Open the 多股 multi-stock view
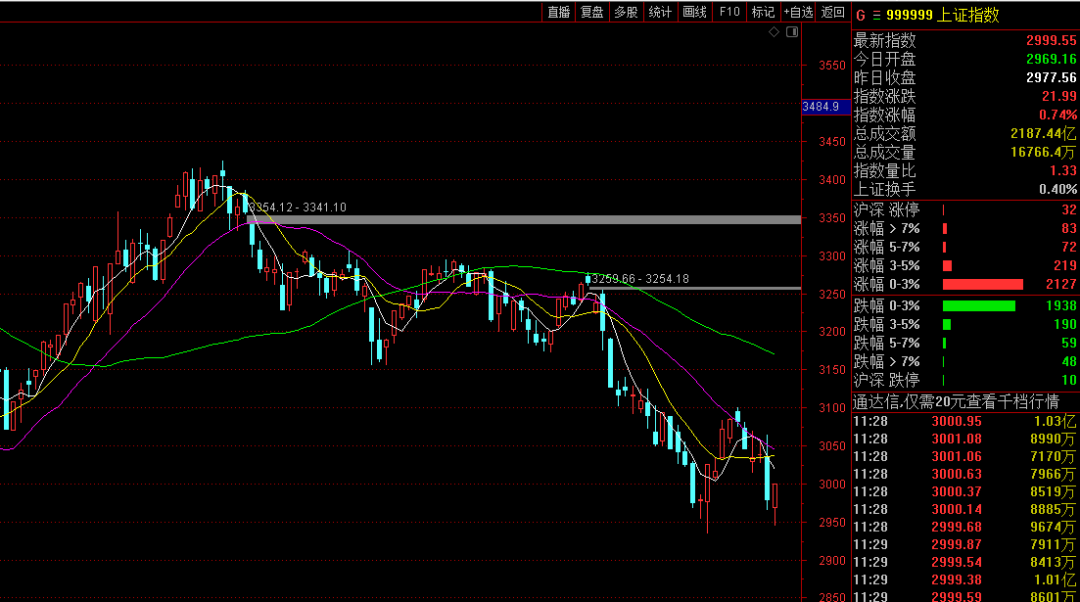This screenshot has width=1080, height=602. [x=626, y=12]
